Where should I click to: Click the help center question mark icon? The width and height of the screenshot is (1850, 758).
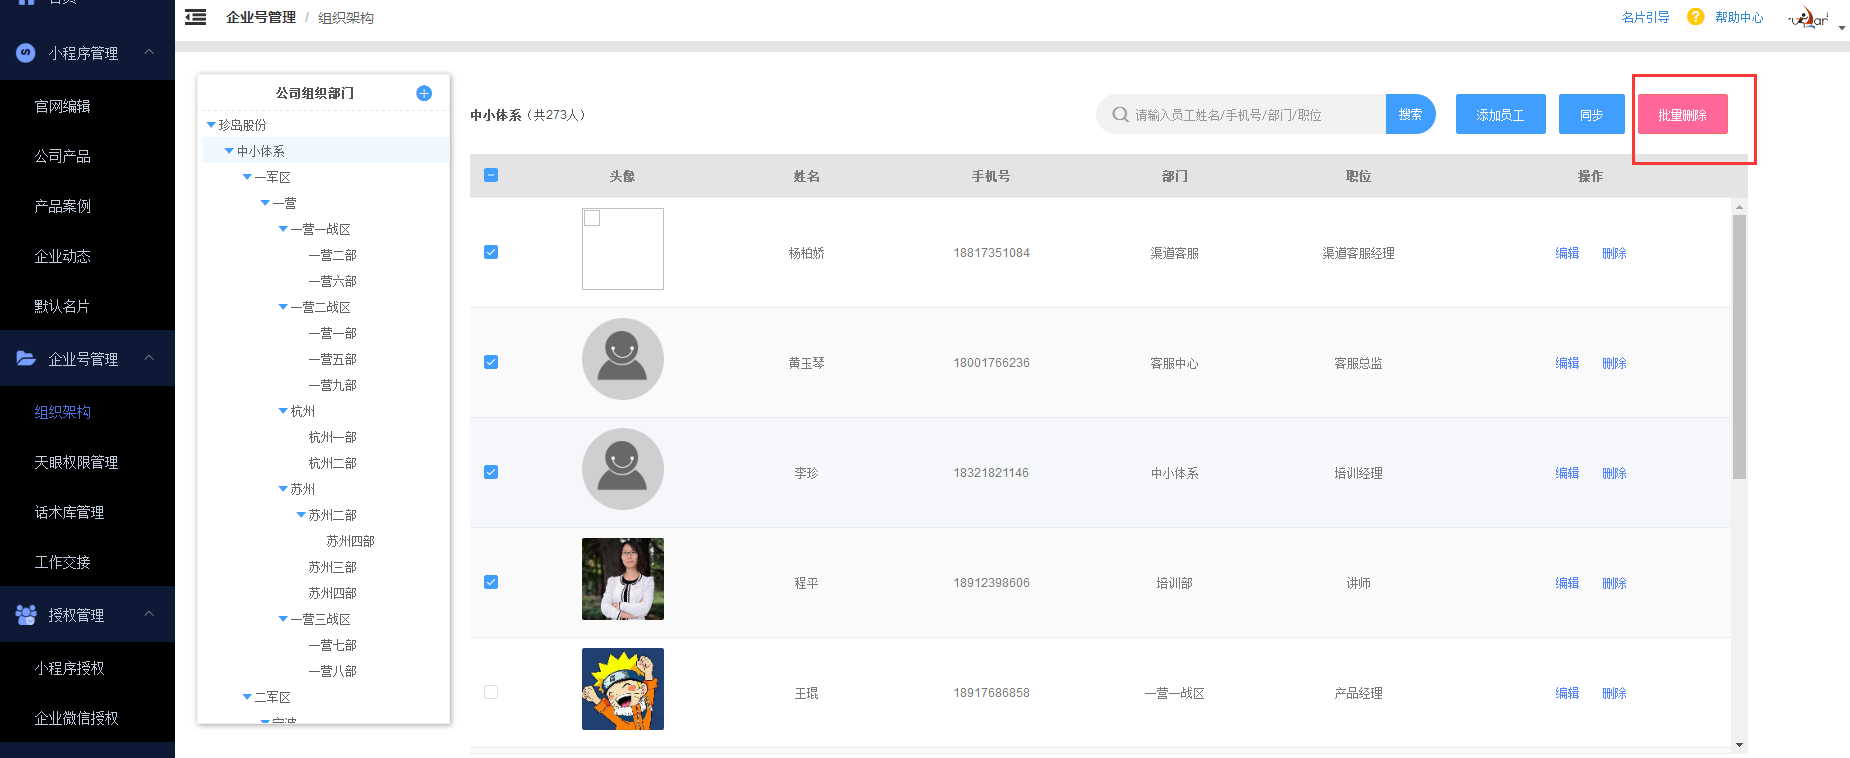pos(1695,17)
